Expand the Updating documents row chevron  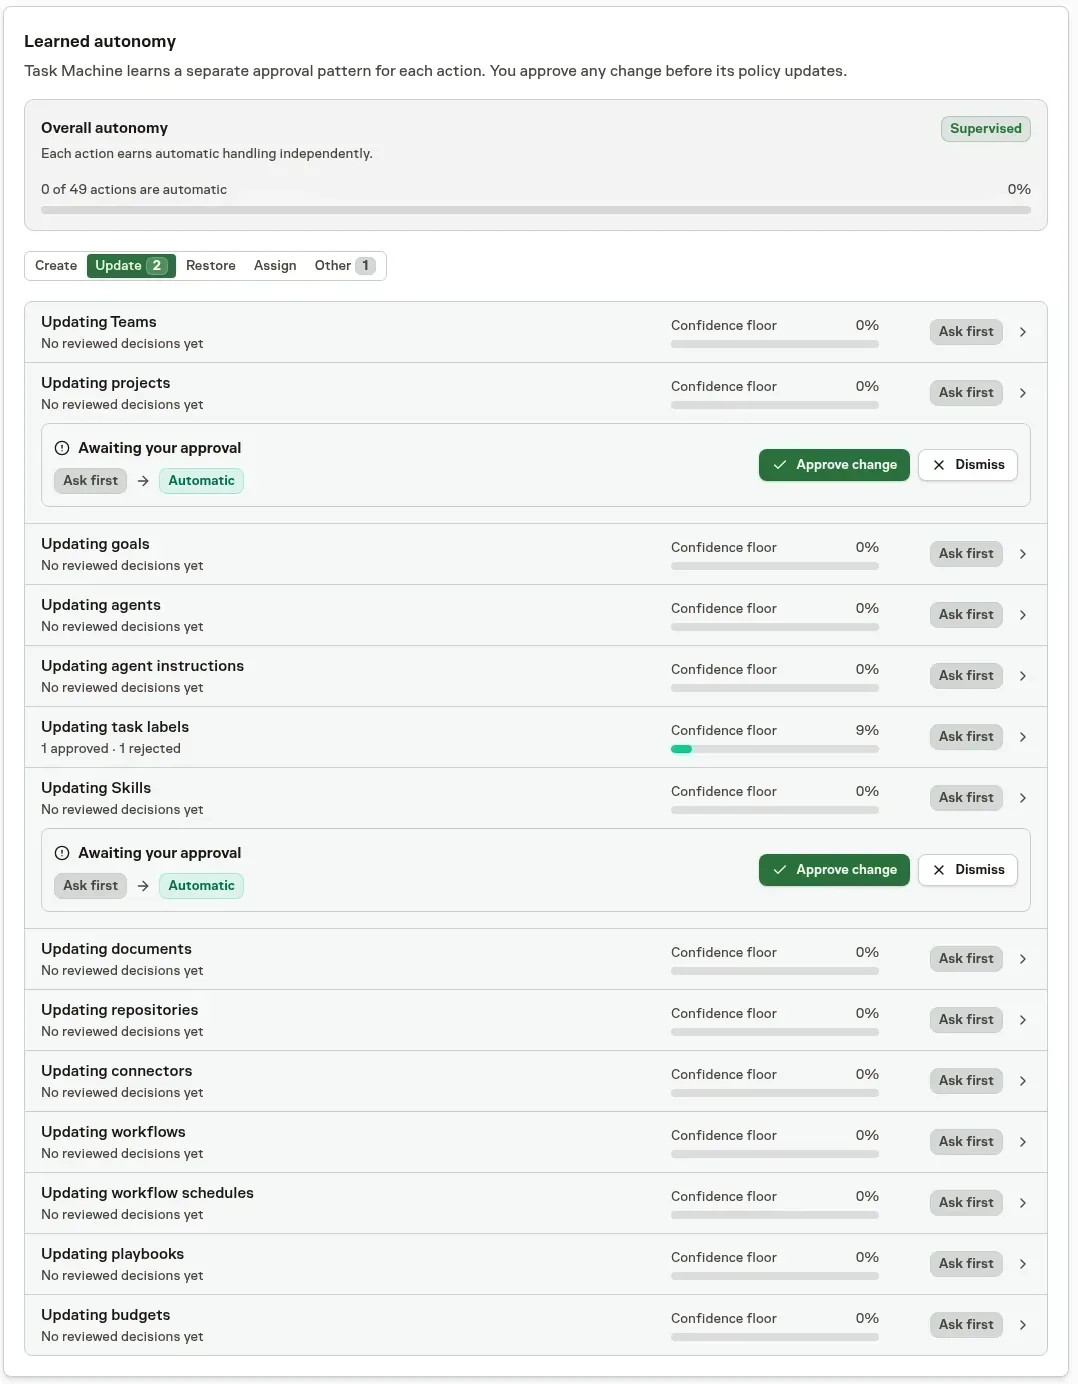[x=1023, y=959]
